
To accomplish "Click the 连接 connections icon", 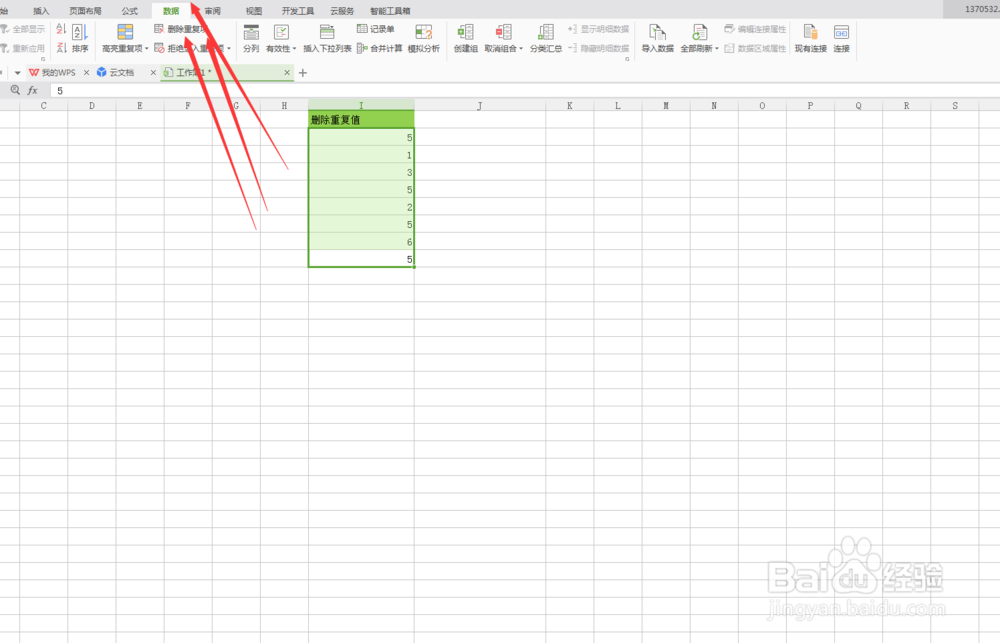I will click(841, 33).
